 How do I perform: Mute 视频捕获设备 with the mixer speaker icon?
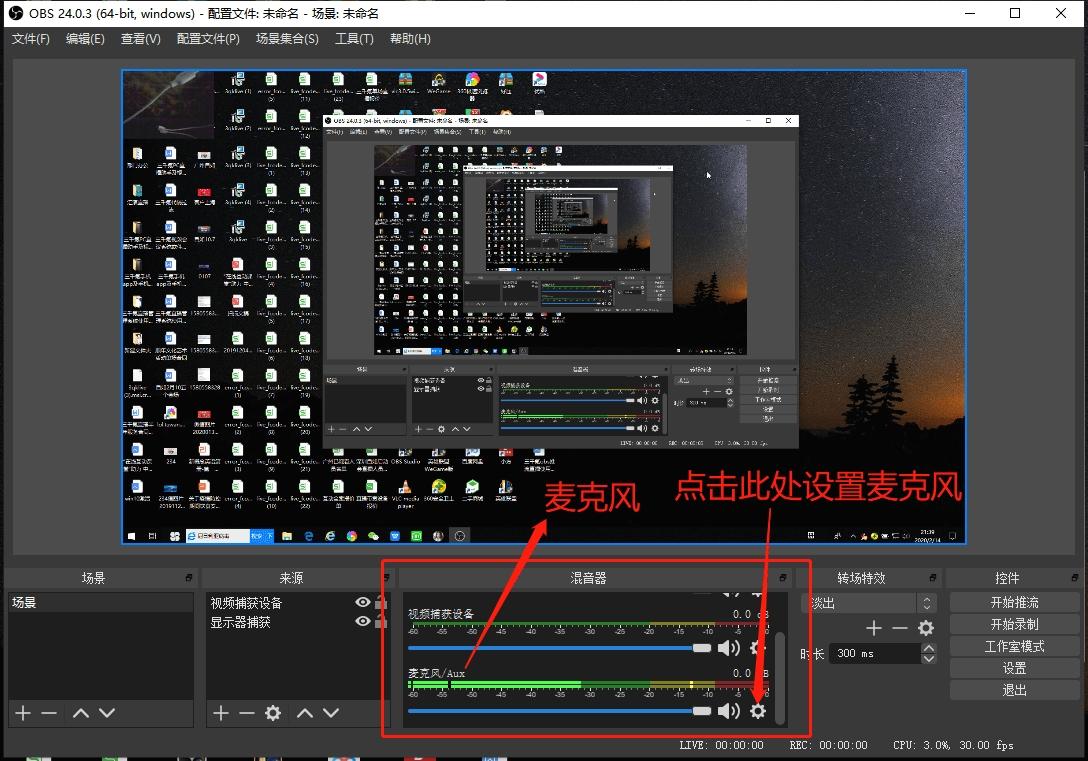point(729,648)
